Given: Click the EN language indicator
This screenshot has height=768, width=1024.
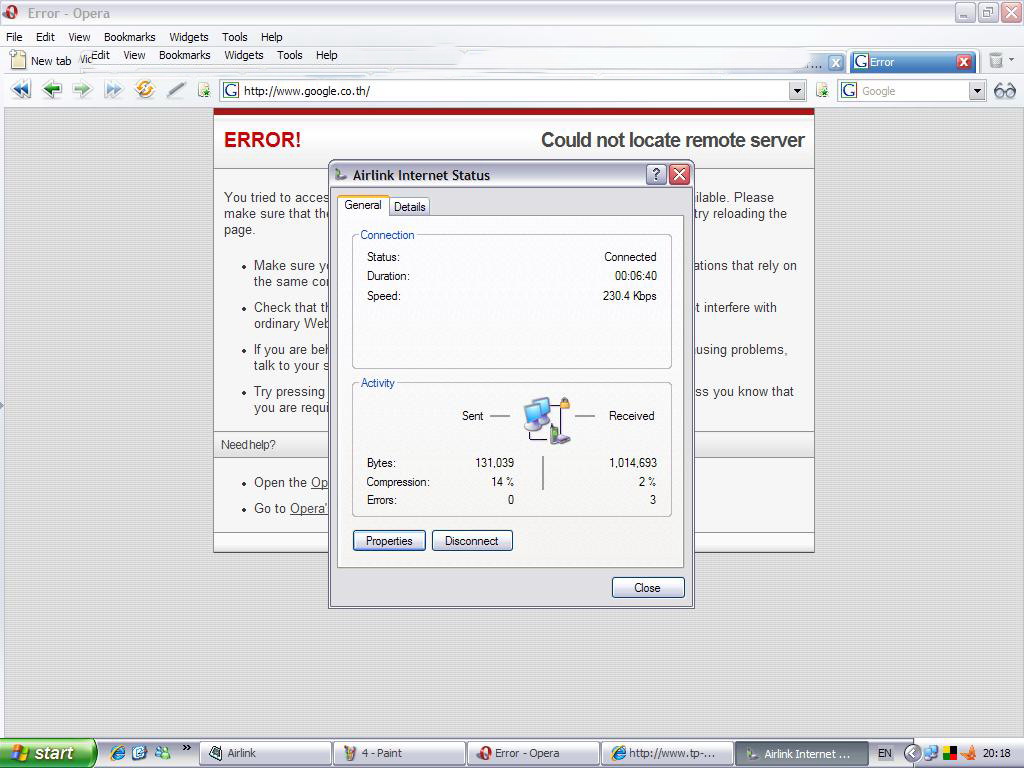Looking at the screenshot, I should click(x=884, y=753).
